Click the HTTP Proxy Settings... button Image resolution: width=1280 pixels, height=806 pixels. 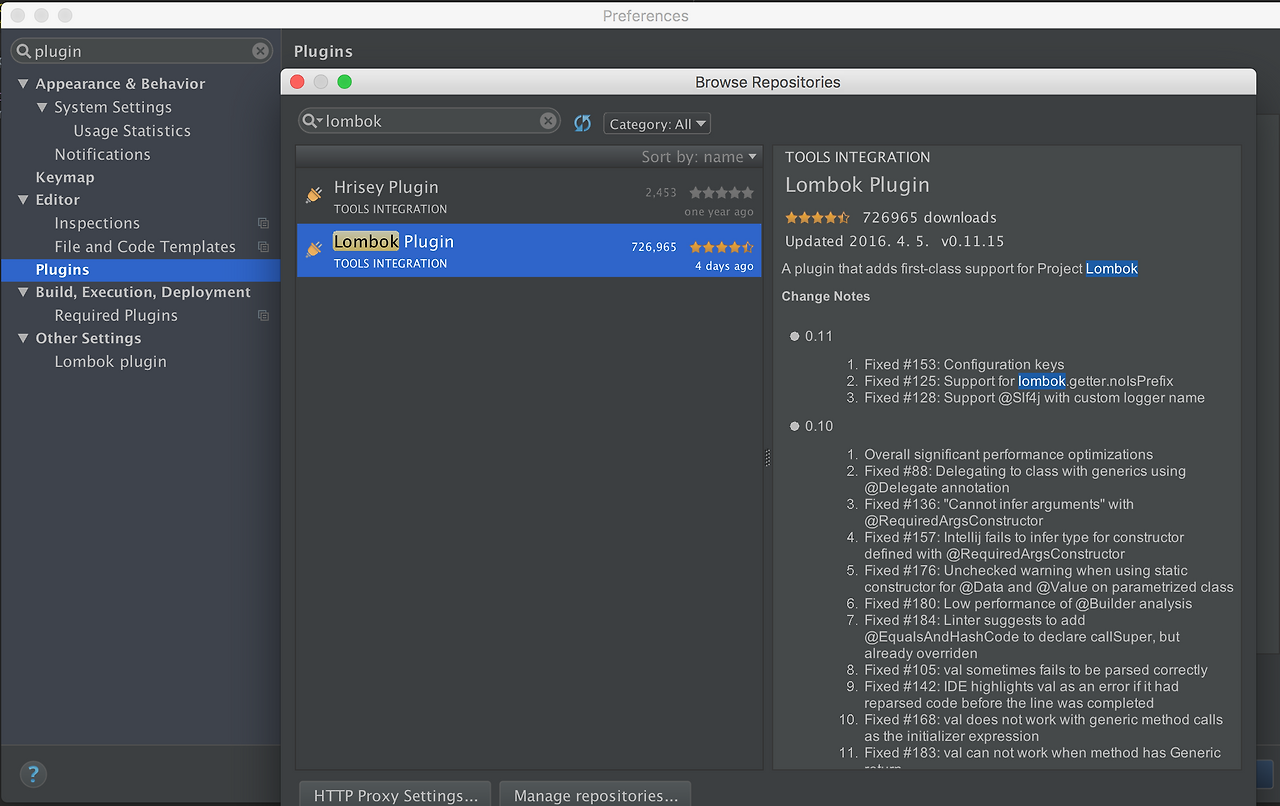(x=395, y=795)
